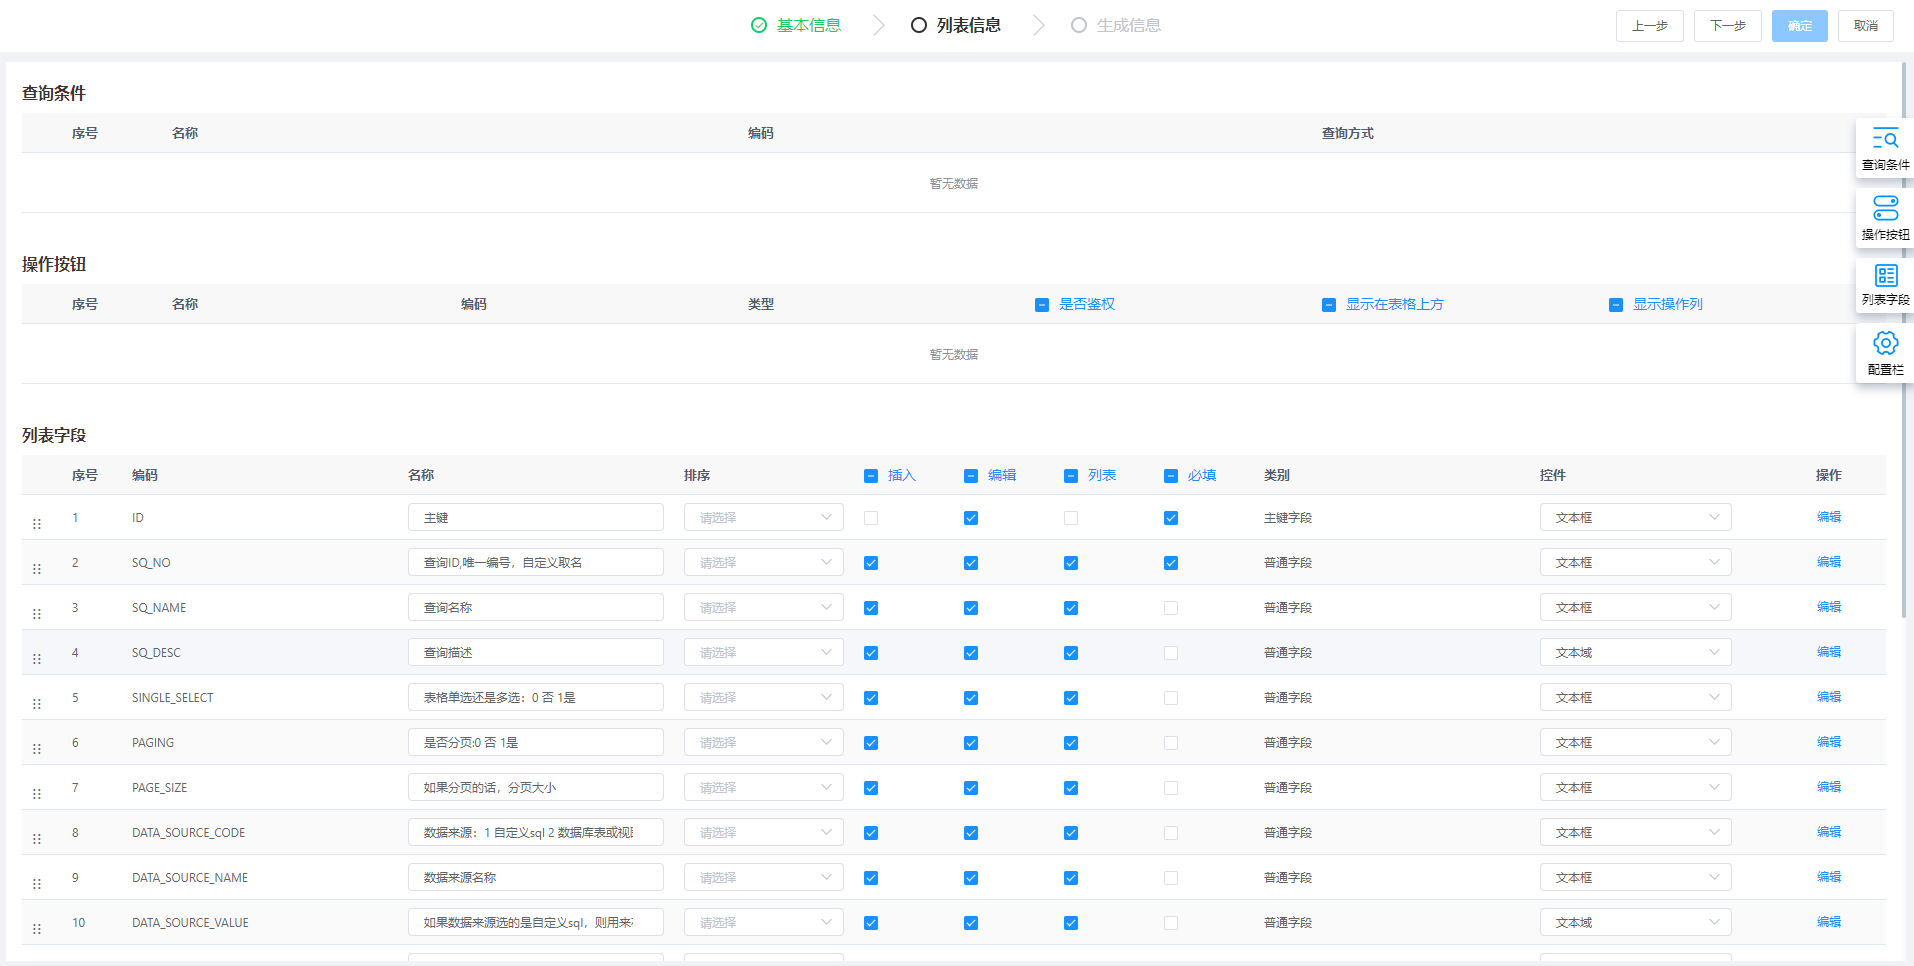Click the drag handle of the SINGLE_SELECT row
Image resolution: width=1914 pixels, height=966 pixels.
37,703
